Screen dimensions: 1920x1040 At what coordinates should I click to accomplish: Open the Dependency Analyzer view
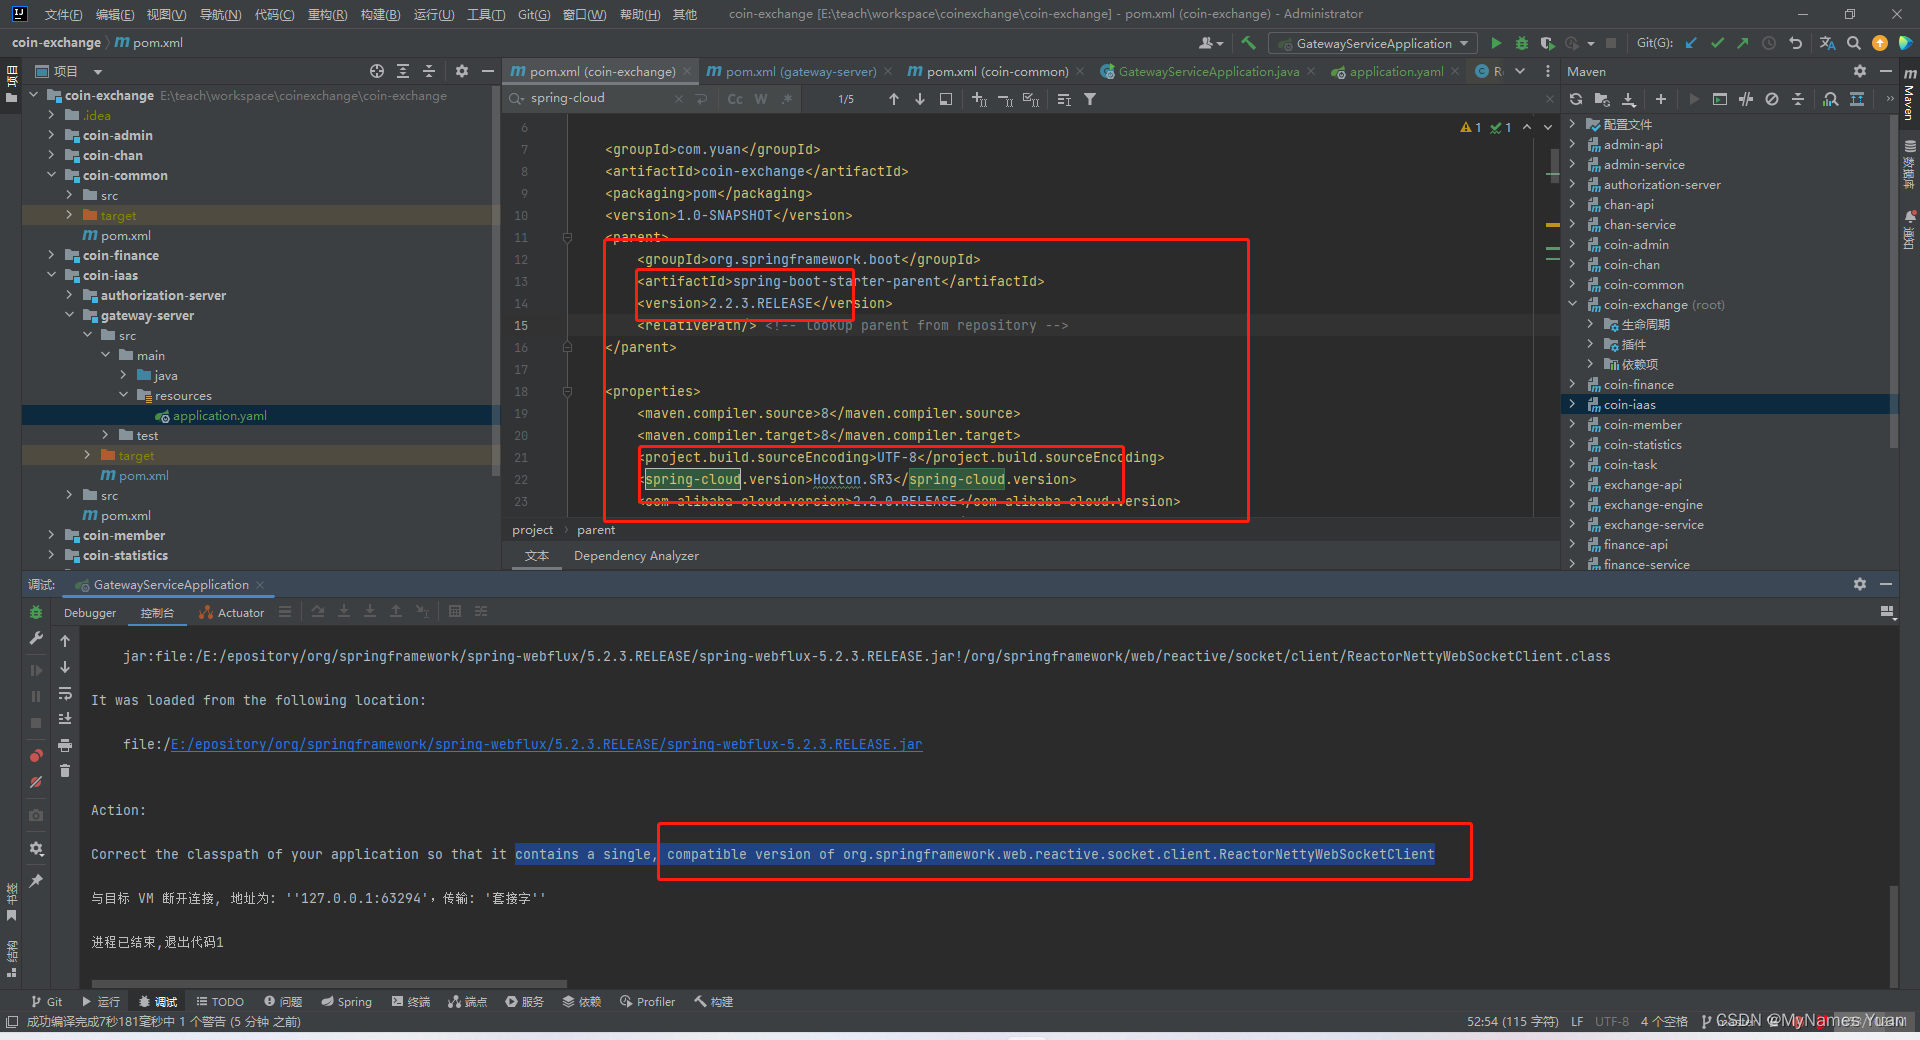coord(636,556)
